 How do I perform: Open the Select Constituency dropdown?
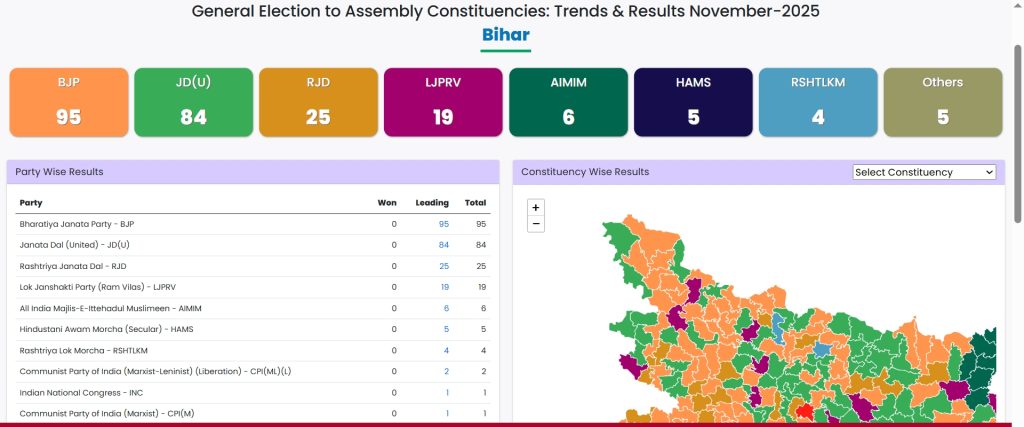point(924,172)
